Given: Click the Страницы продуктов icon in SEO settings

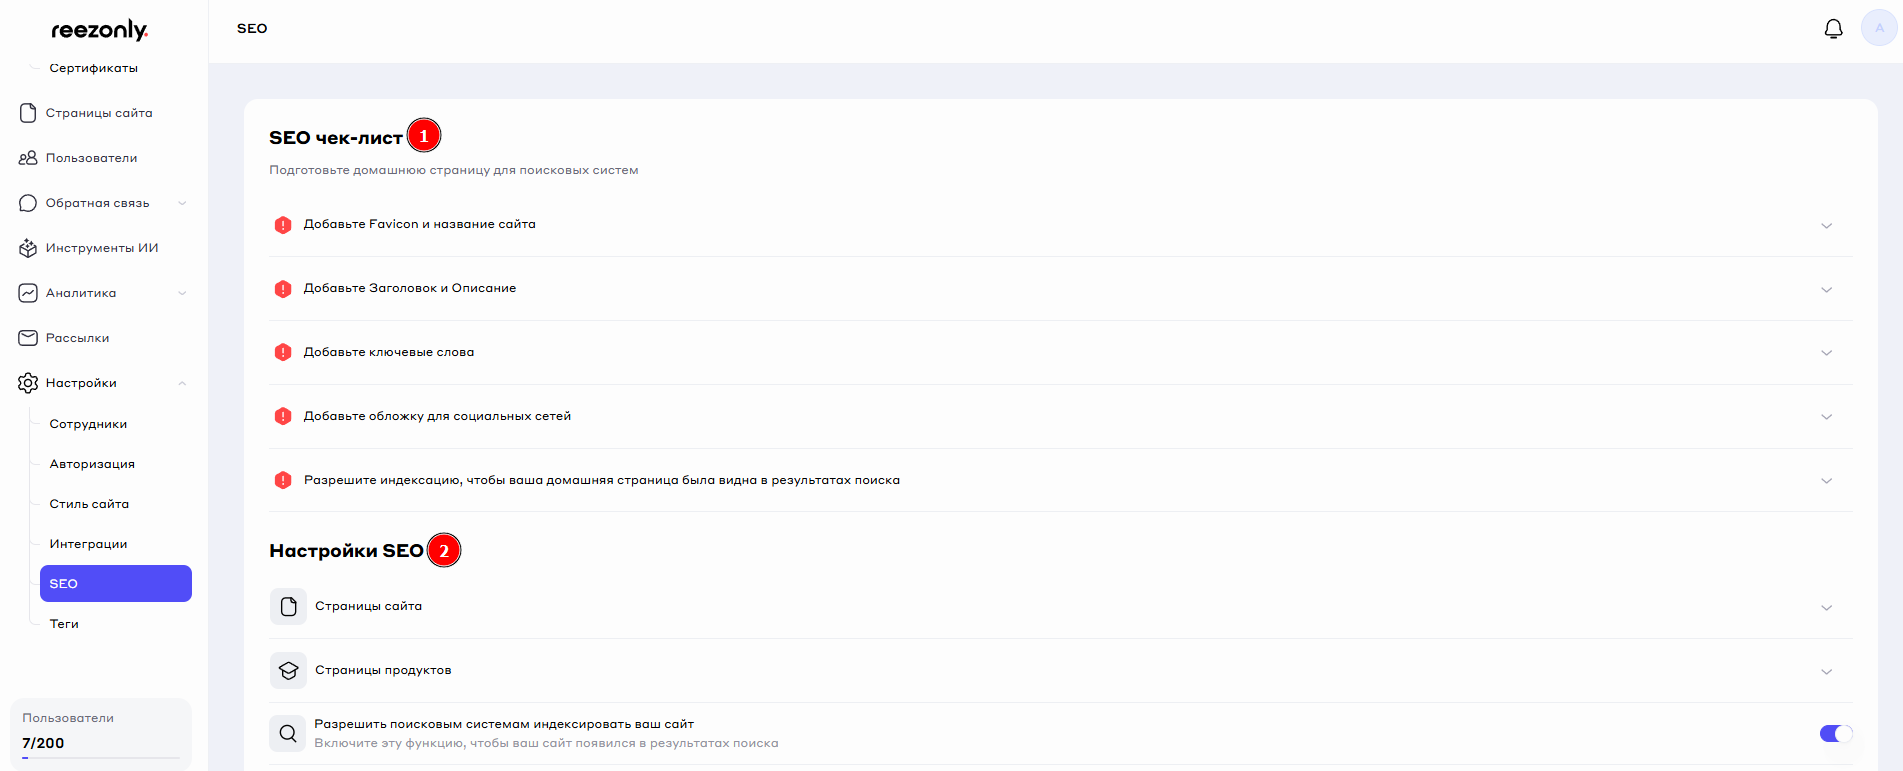Looking at the screenshot, I should (288, 670).
